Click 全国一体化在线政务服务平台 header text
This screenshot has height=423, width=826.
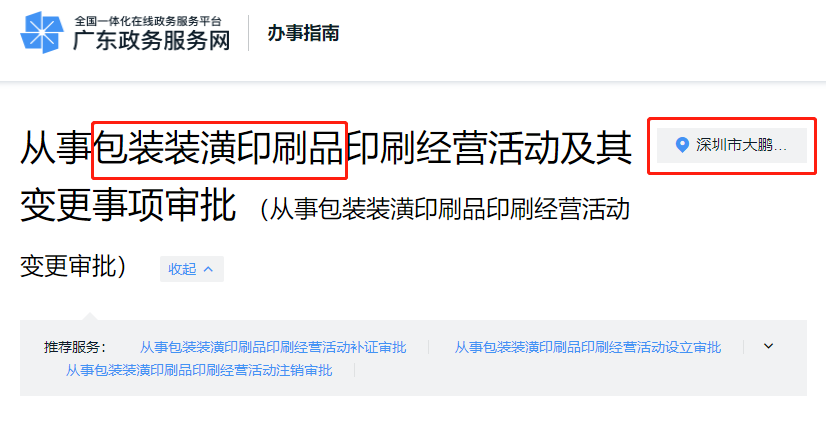pos(148,21)
